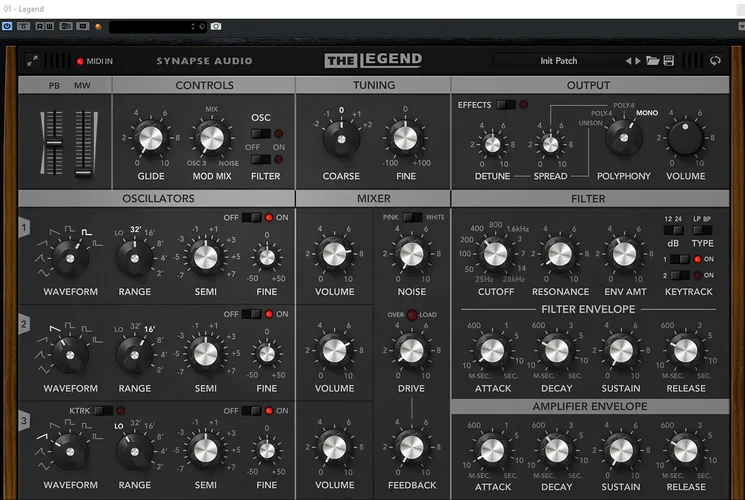Screen dimensions: 745x500
Task: Click the filter envelope DECAY knob
Action: [556, 351]
